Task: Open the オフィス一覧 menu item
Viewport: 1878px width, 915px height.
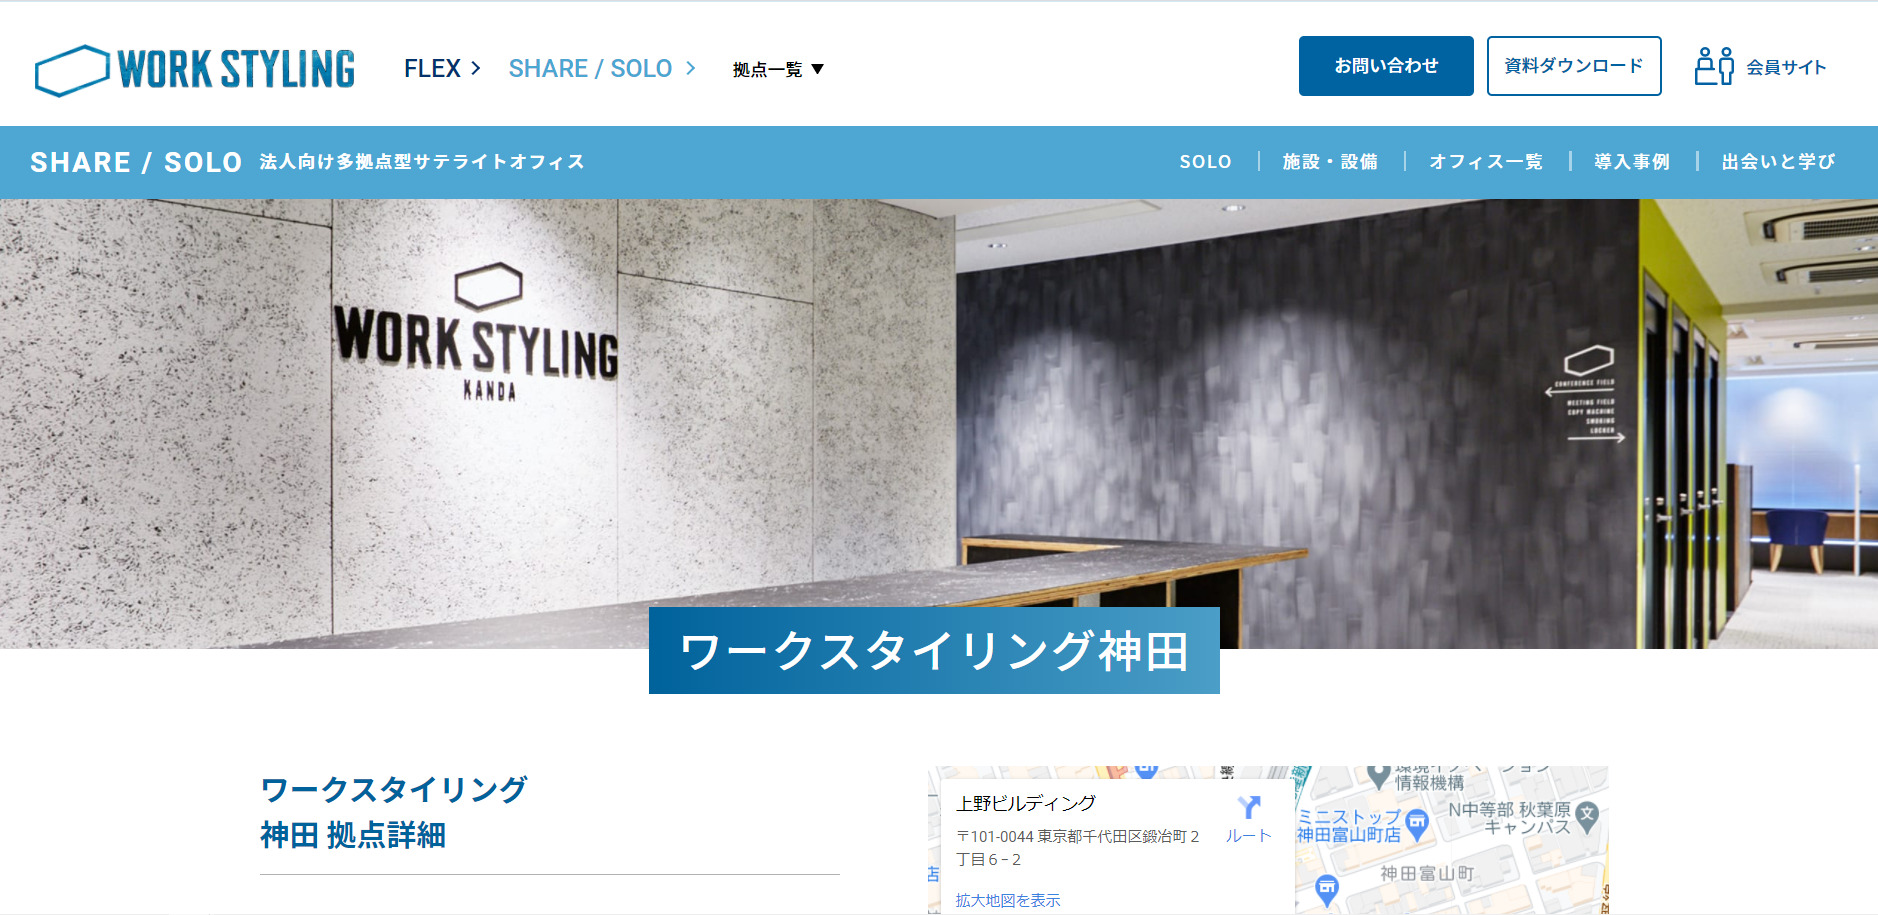Action: click(x=1486, y=162)
